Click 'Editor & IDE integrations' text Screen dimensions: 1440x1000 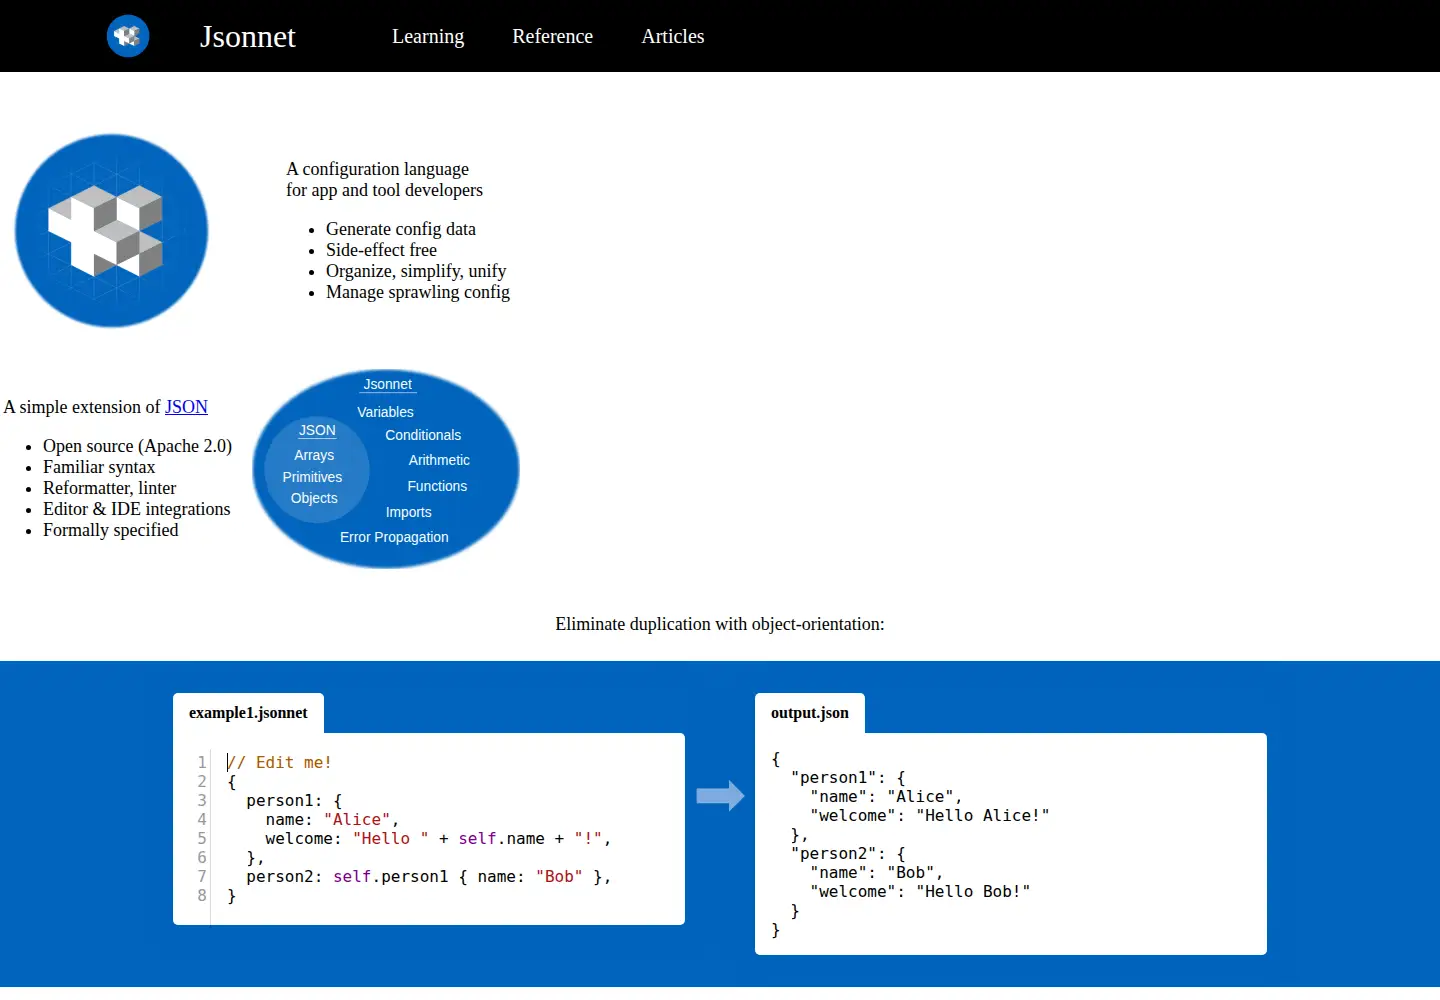(136, 509)
